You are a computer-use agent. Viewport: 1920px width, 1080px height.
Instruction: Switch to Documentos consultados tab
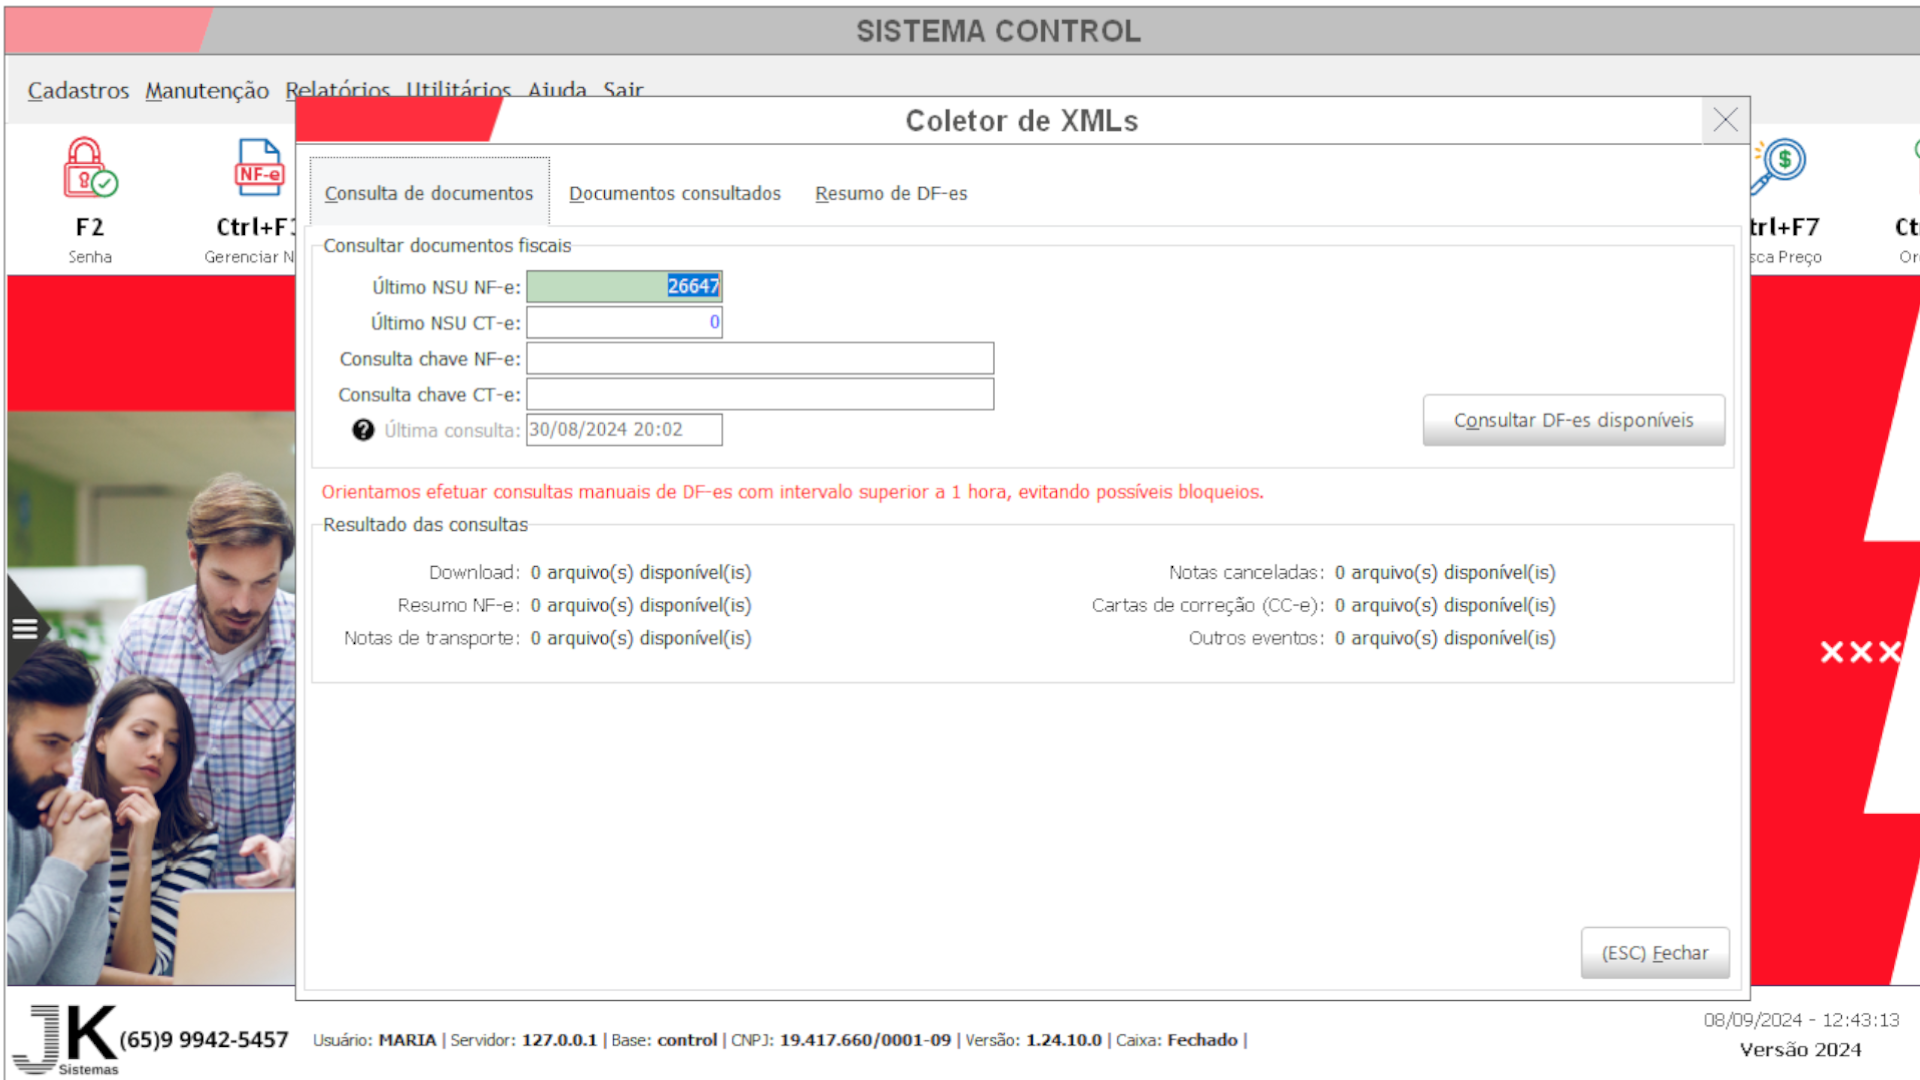point(675,194)
